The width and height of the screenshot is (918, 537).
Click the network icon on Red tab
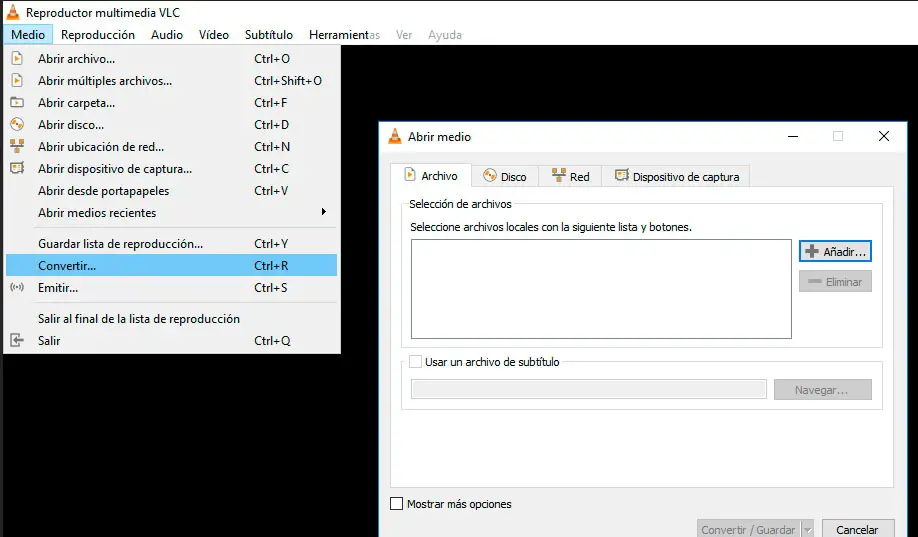point(559,175)
